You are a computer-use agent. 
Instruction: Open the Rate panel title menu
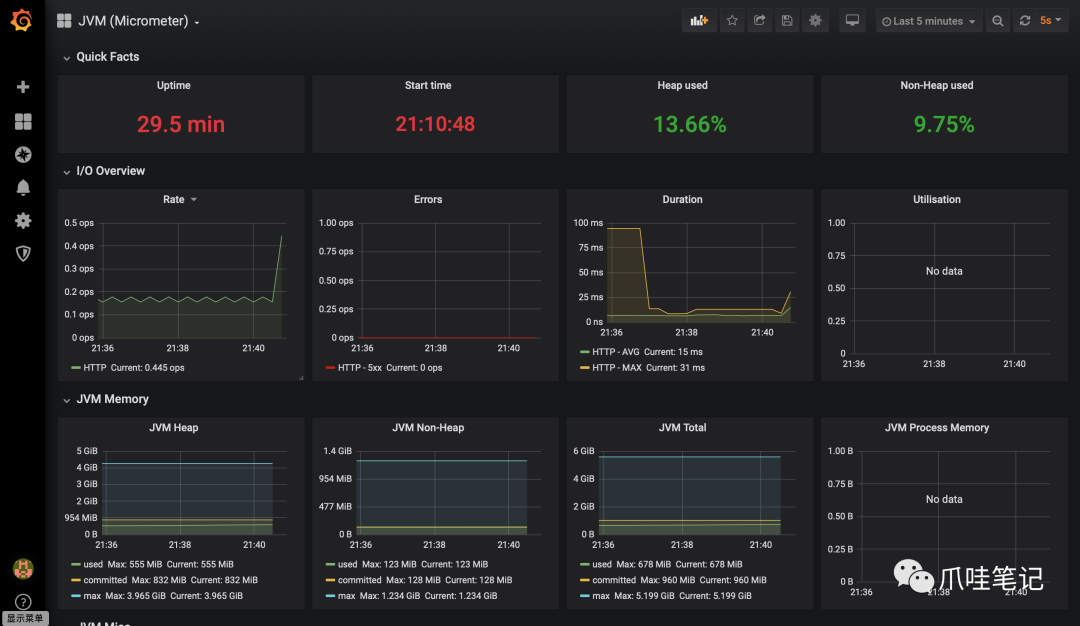click(180, 199)
